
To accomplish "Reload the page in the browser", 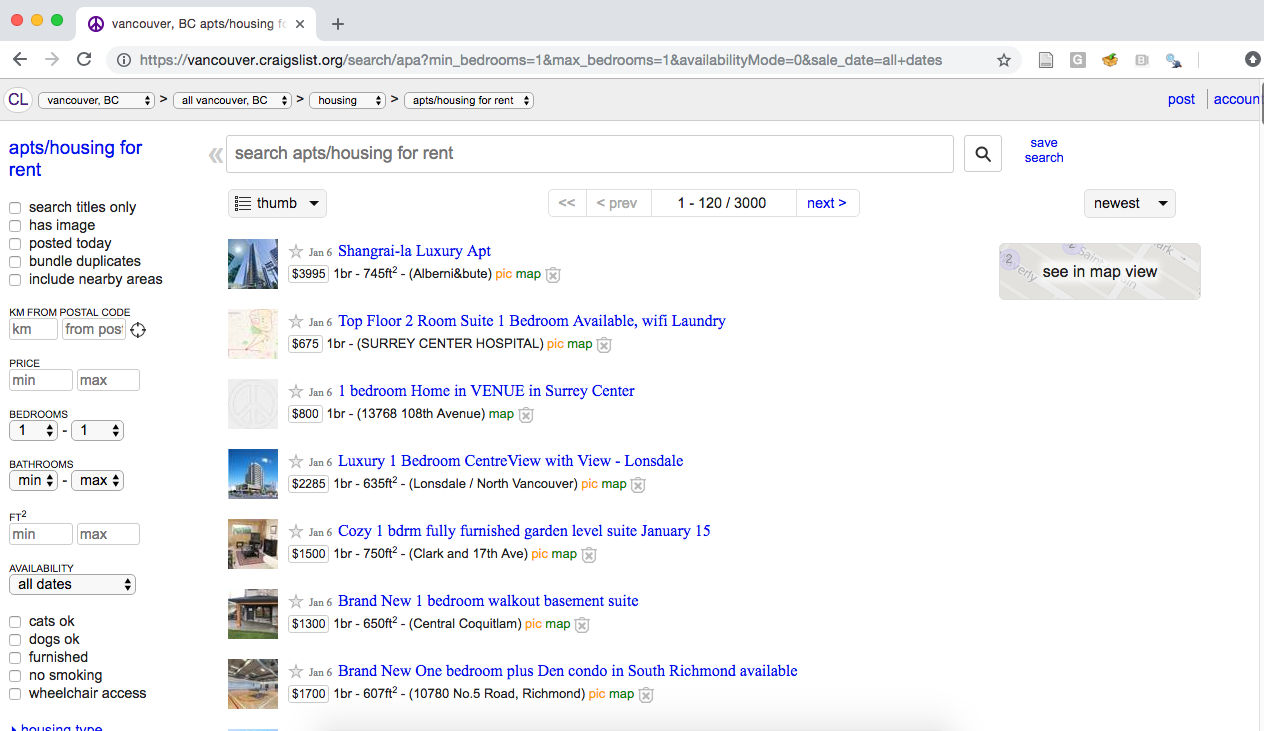I will [x=84, y=60].
